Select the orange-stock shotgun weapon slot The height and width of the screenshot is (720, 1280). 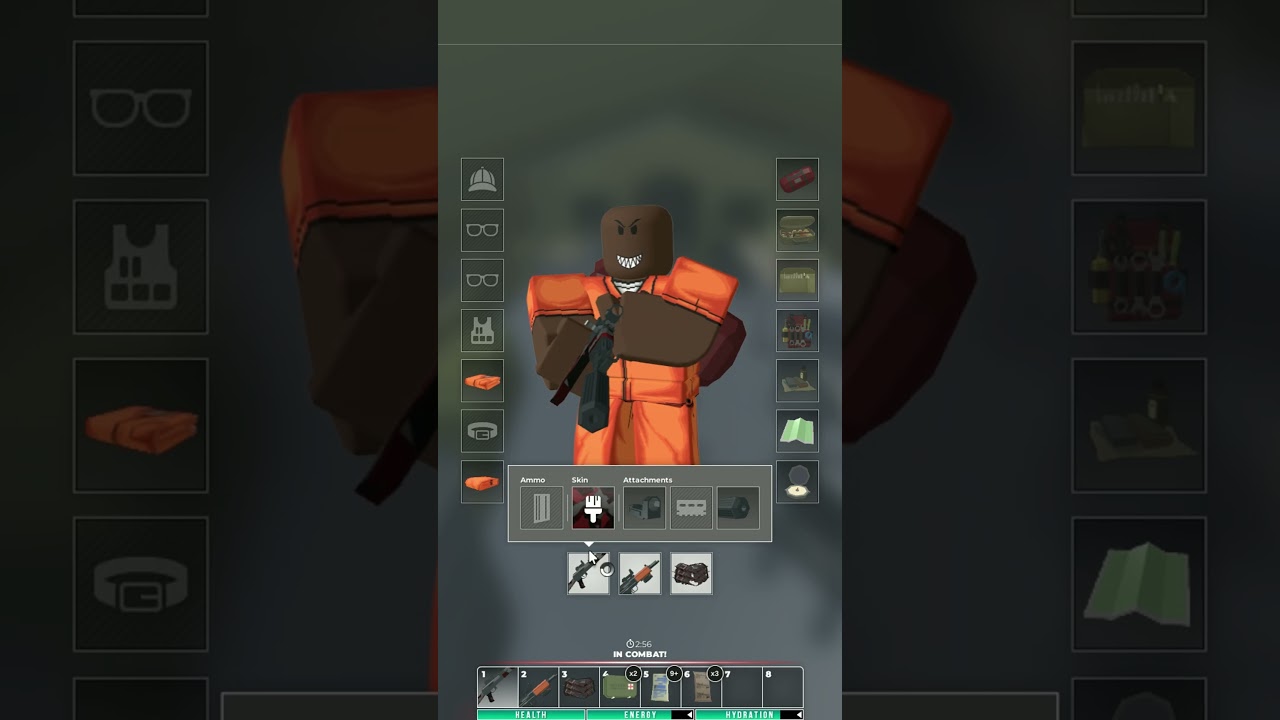pyautogui.click(x=640, y=574)
